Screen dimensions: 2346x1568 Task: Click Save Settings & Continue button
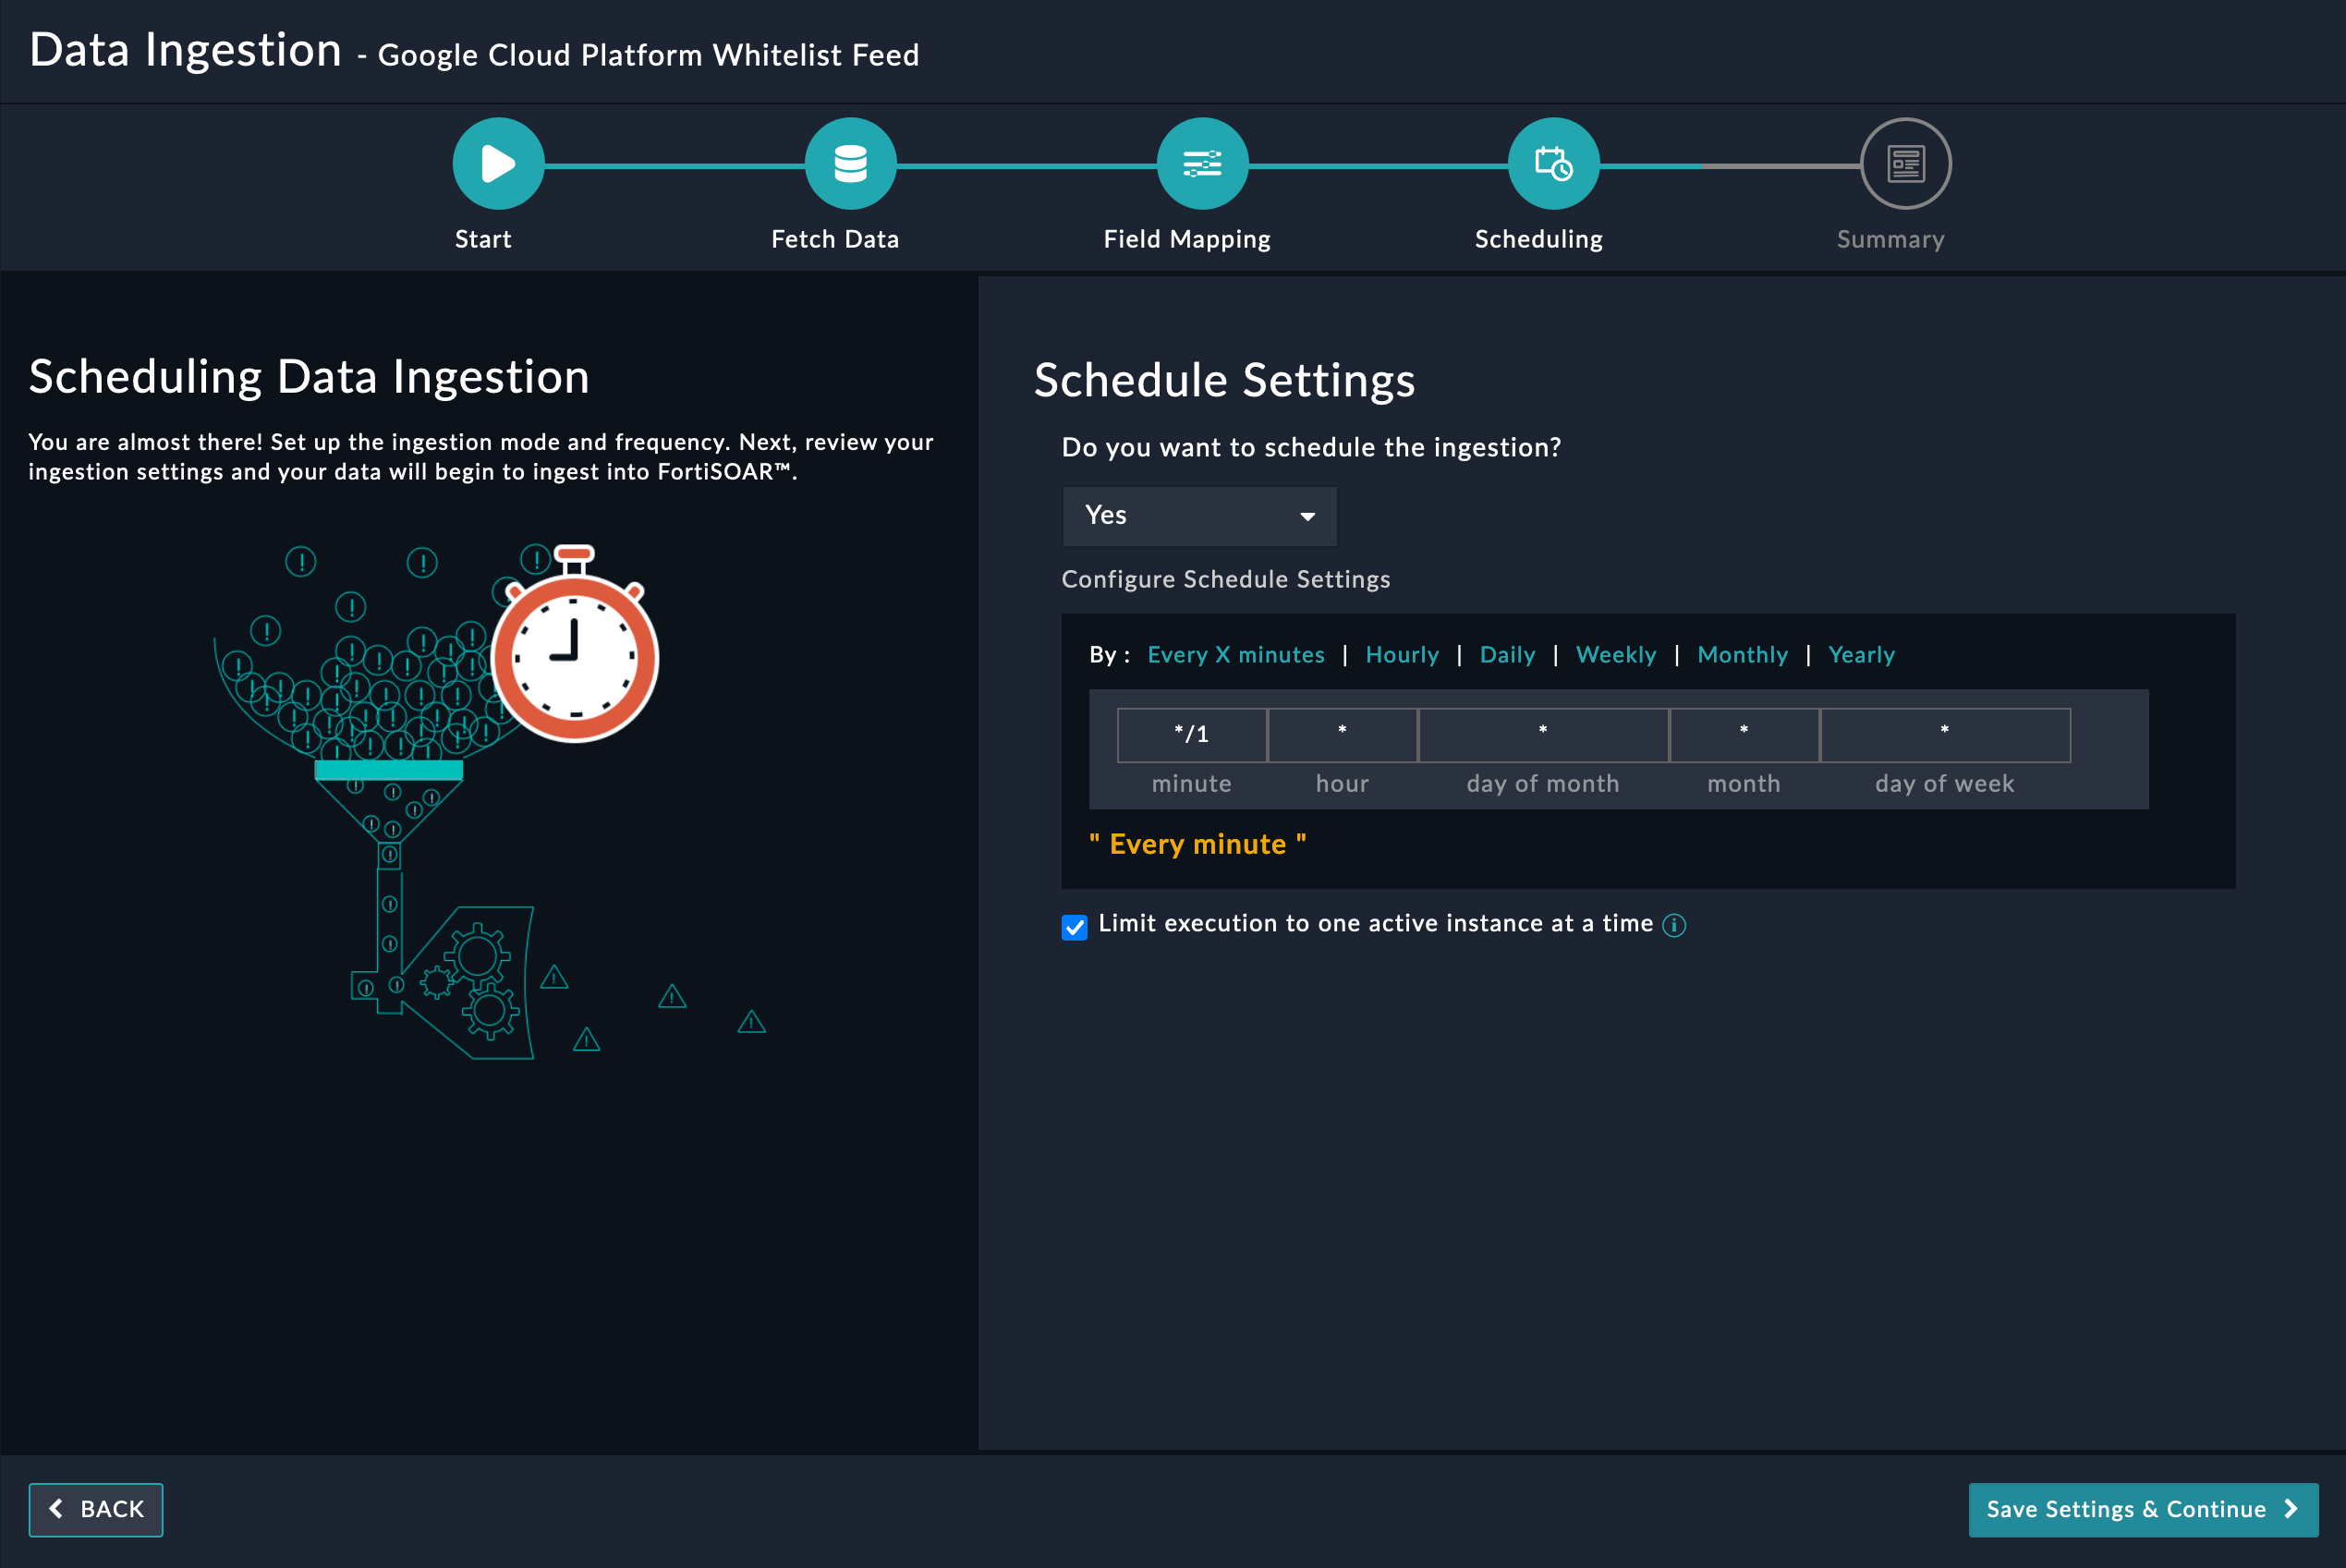2142,1509
